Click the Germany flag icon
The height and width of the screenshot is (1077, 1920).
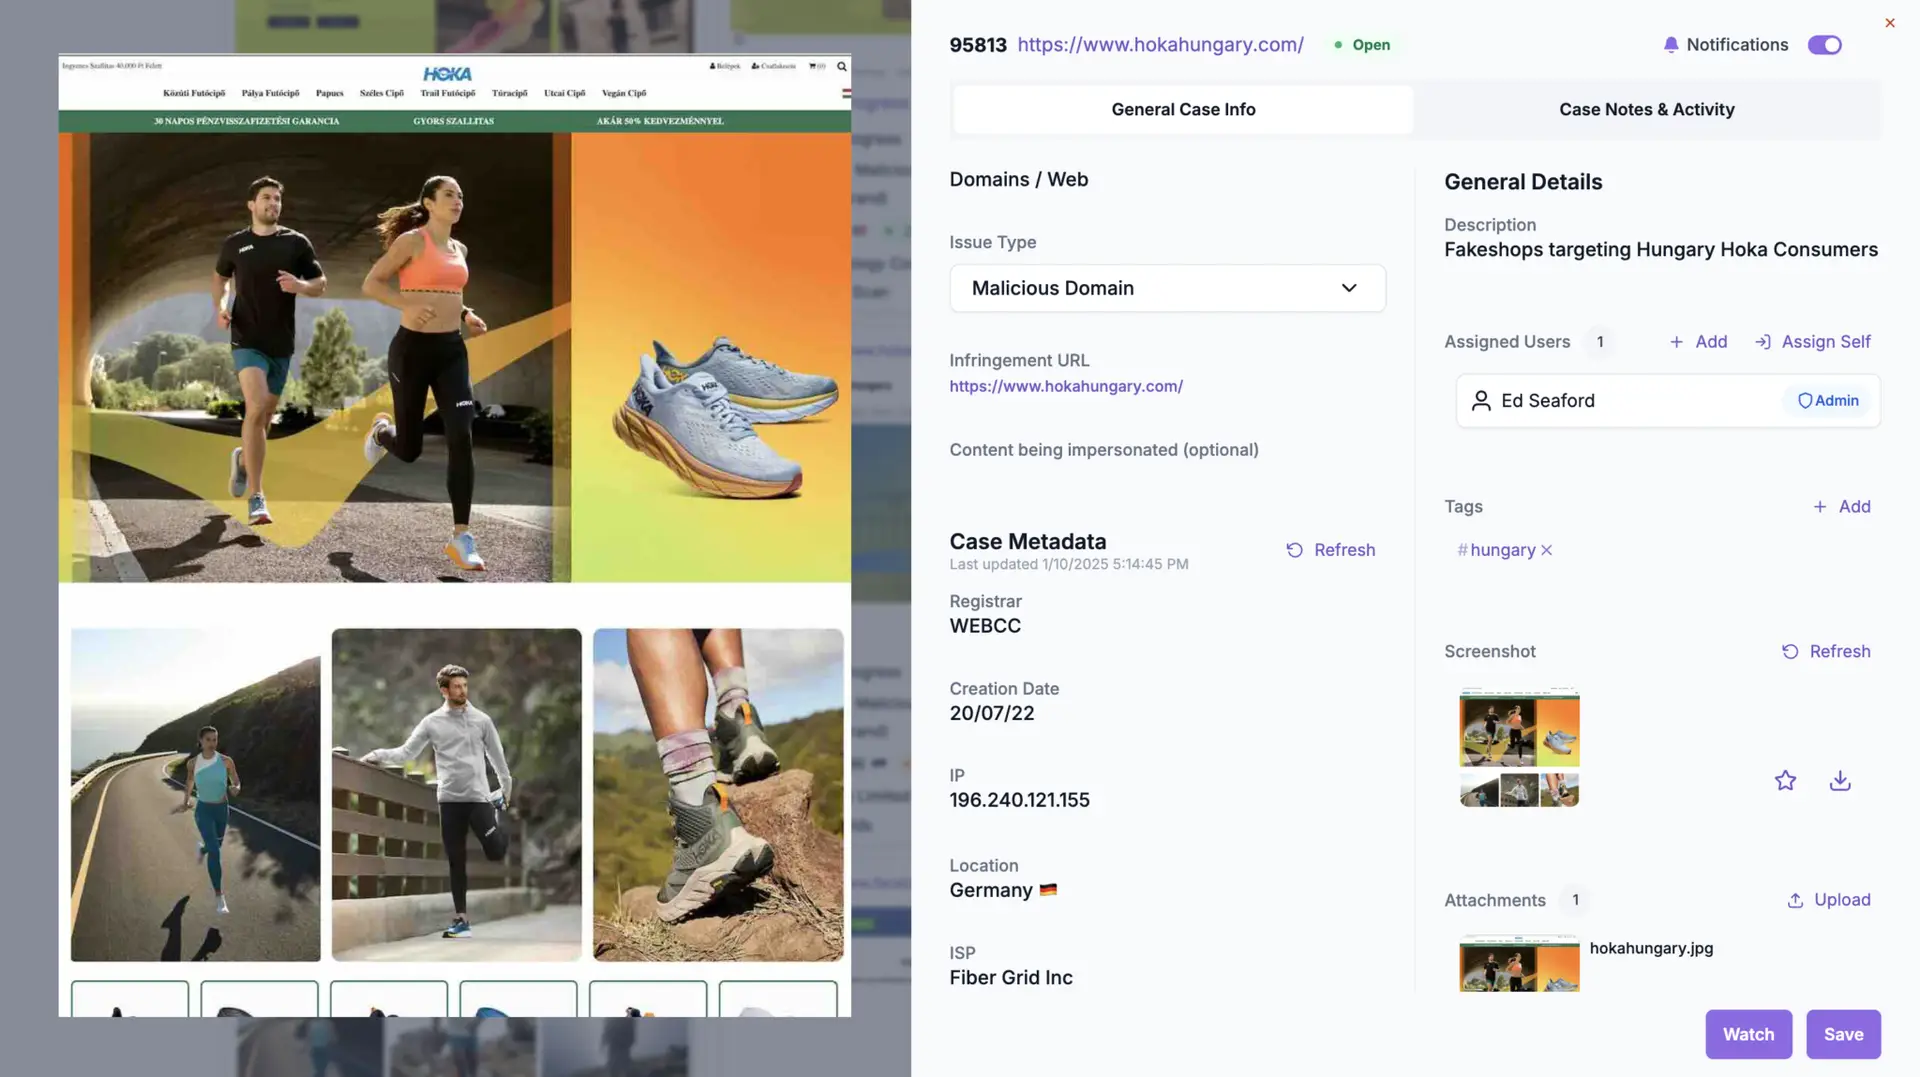[1048, 890]
